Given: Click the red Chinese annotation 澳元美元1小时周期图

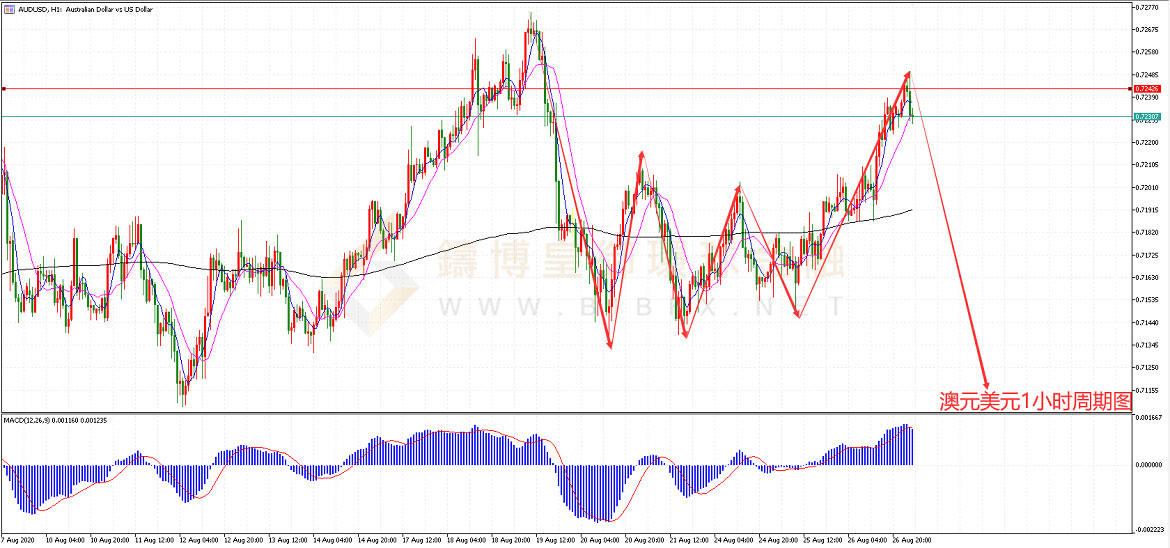Looking at the screenshot, I should coord(1035,401).
